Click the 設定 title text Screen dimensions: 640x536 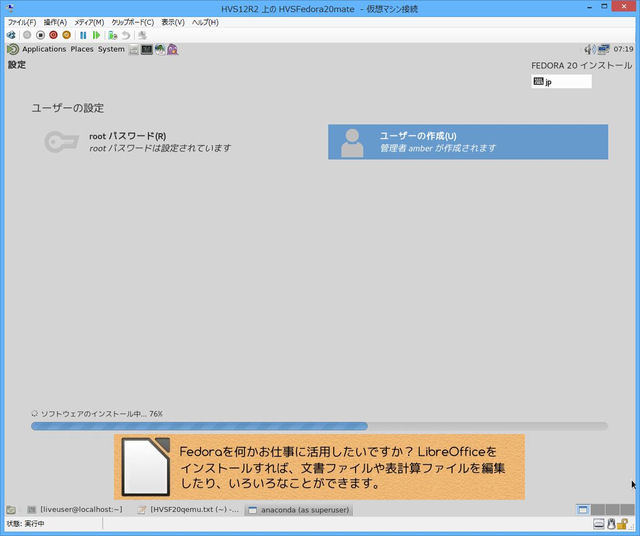[x=17, y=64]
